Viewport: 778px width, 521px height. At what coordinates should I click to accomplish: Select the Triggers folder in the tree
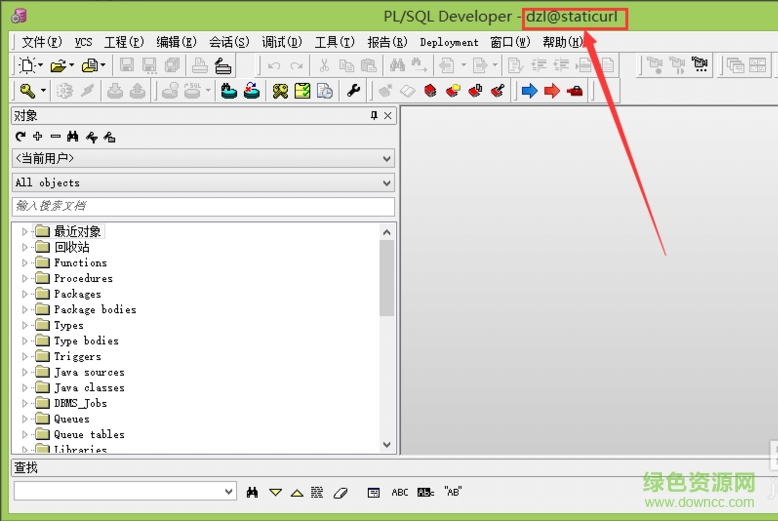point(77,357)
